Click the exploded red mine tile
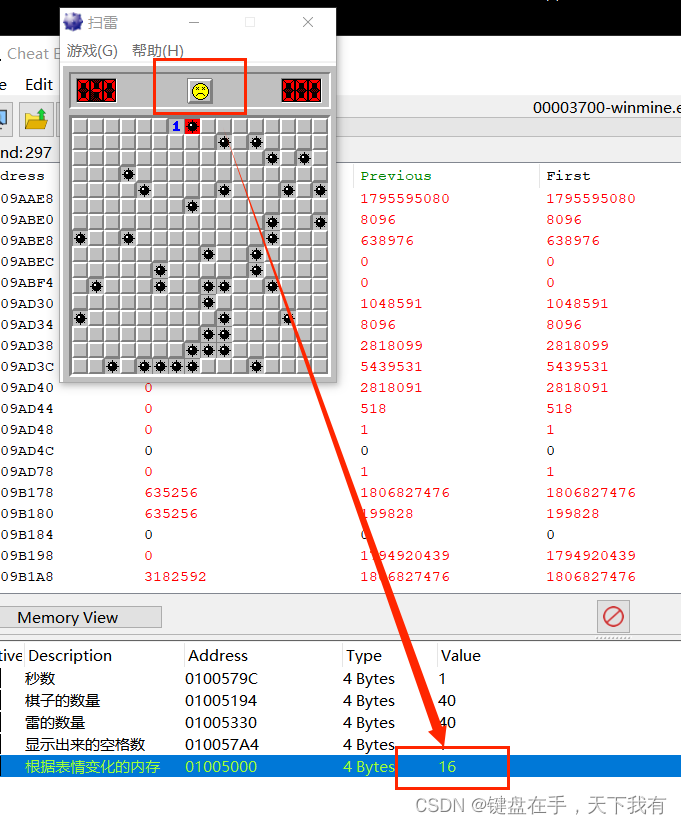This screenshot has height=824, width=682. click(x=192, y=126)
